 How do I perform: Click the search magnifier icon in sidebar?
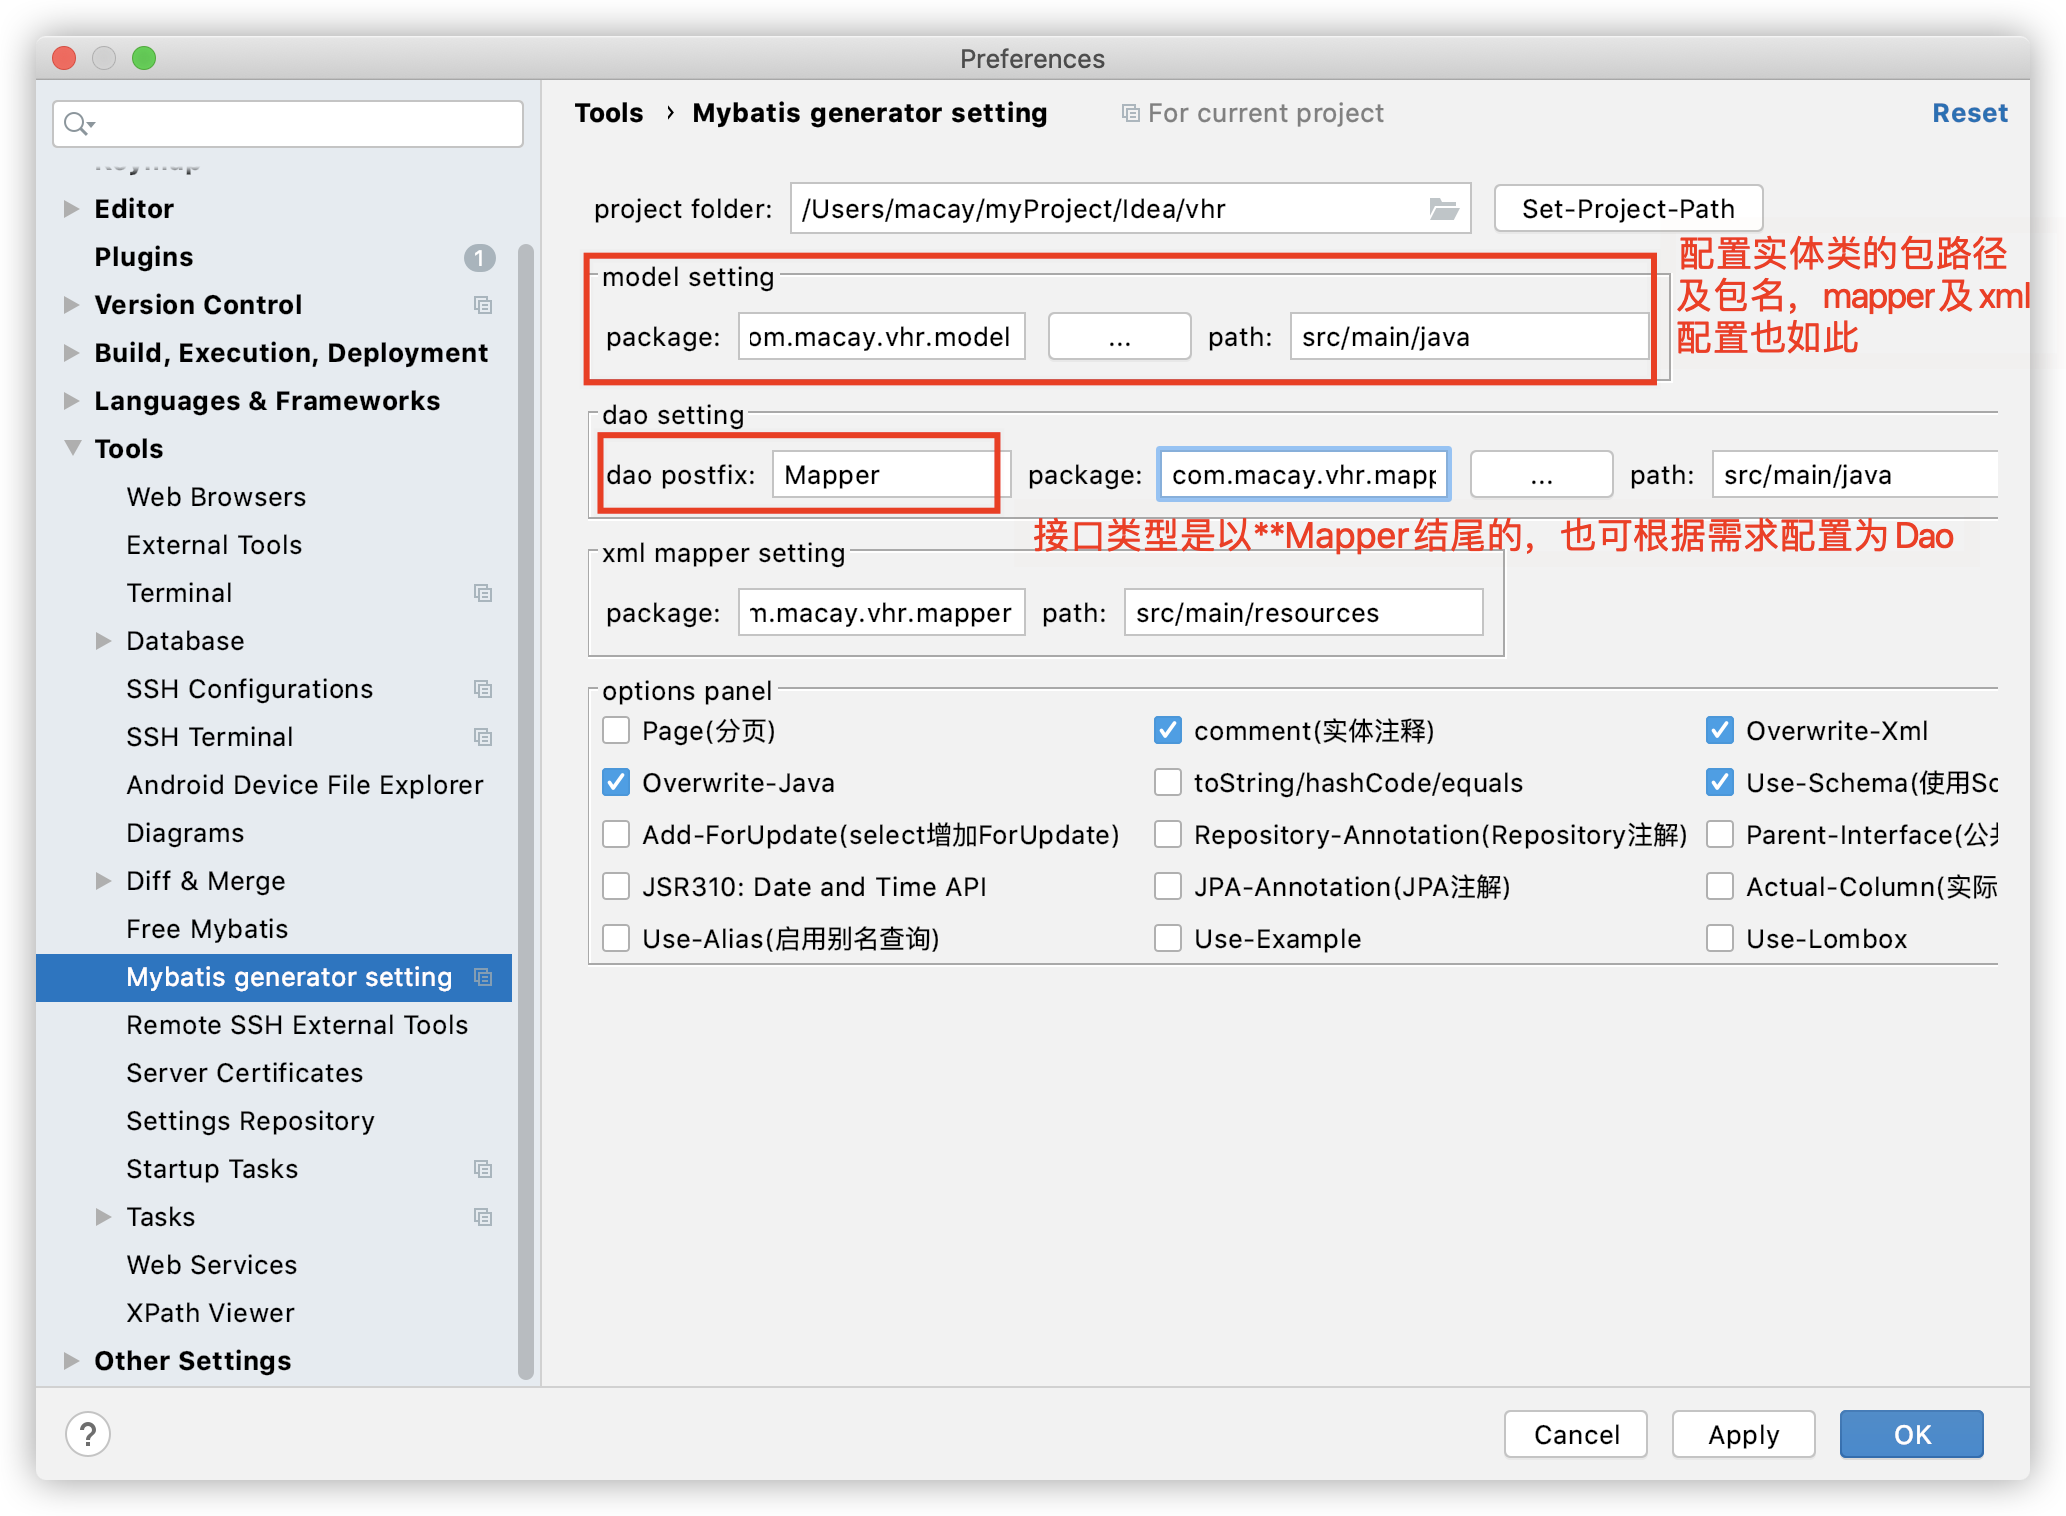click(77, 124)
